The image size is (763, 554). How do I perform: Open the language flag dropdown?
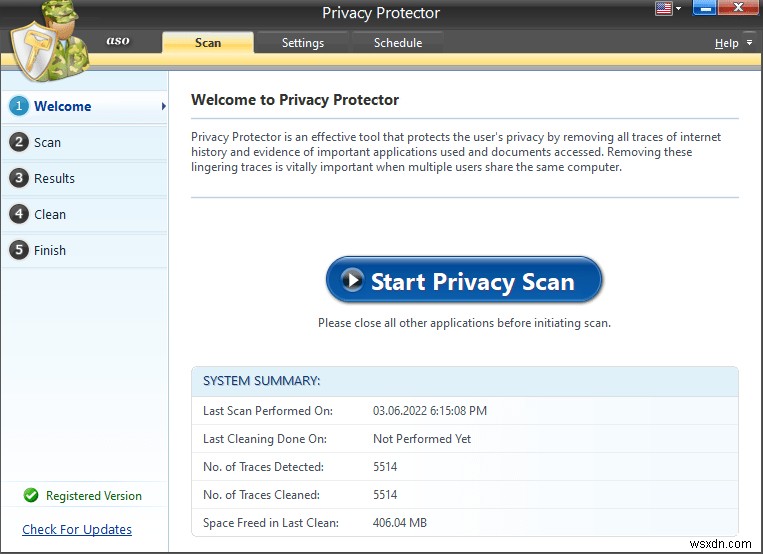click(x=667, y=9)
